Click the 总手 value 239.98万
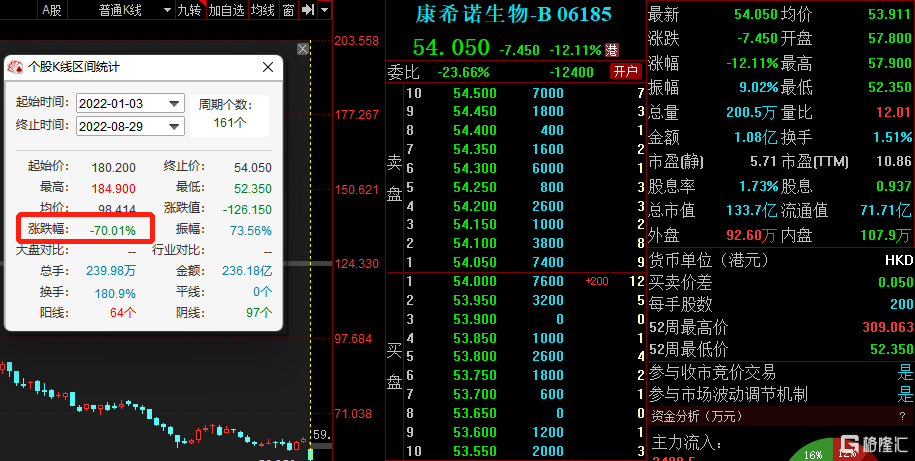 coord(111,271)
